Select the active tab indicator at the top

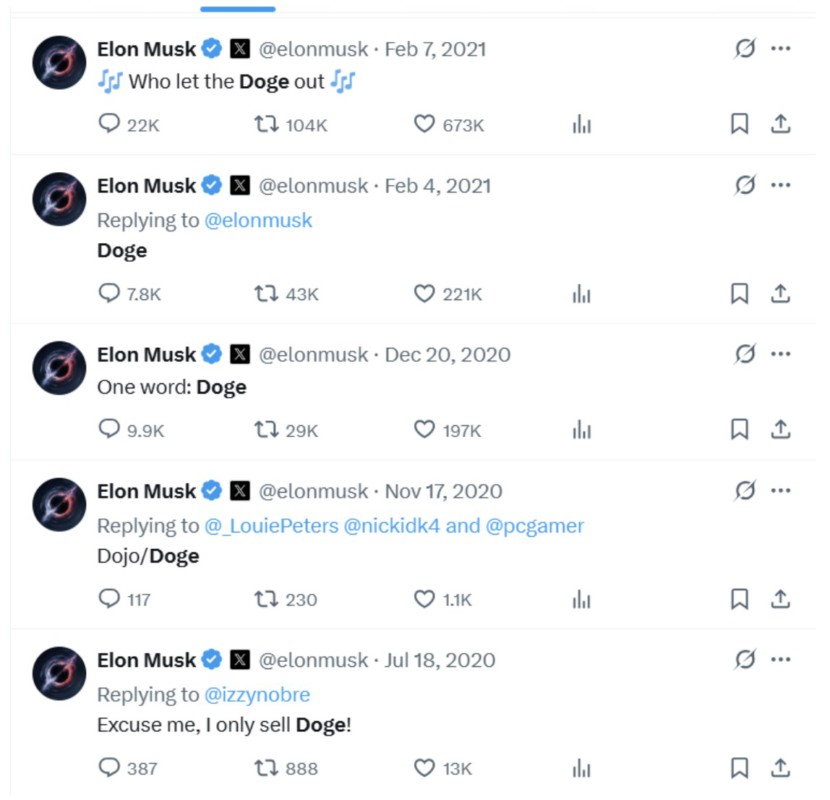[x=237, y=9]
